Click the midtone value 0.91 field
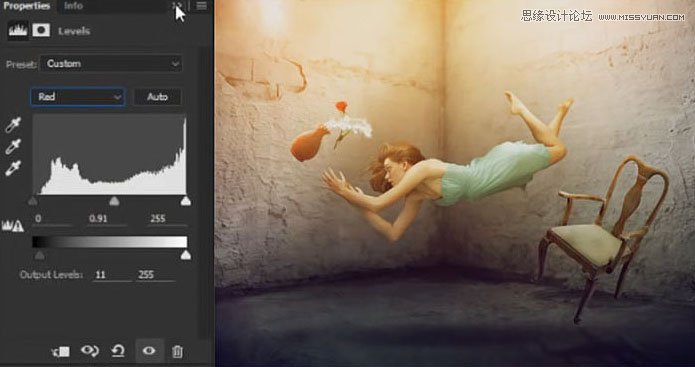 107,219
